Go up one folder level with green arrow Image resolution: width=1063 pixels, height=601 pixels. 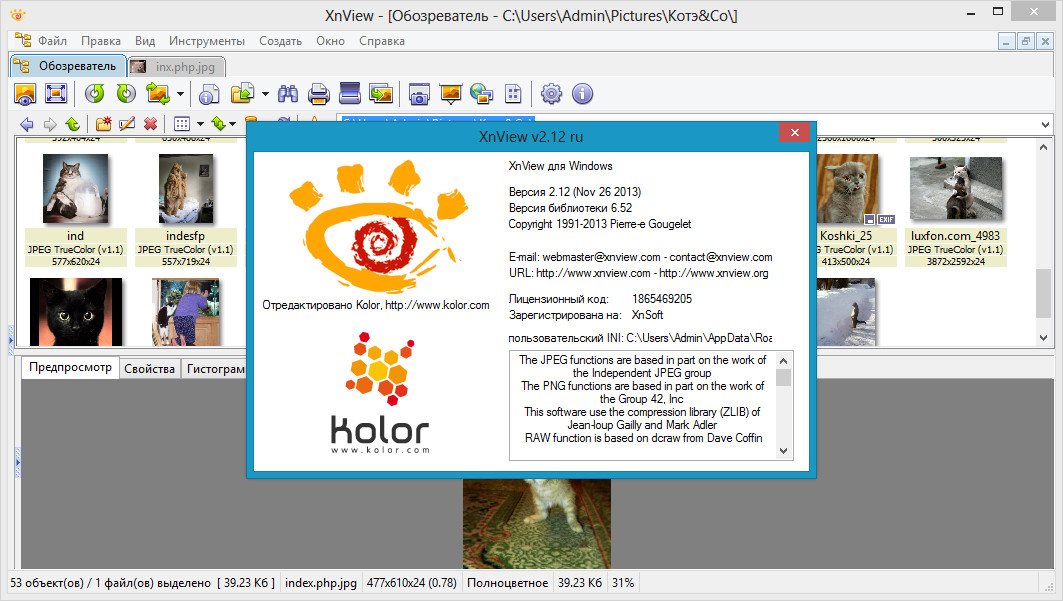[72, 124]
